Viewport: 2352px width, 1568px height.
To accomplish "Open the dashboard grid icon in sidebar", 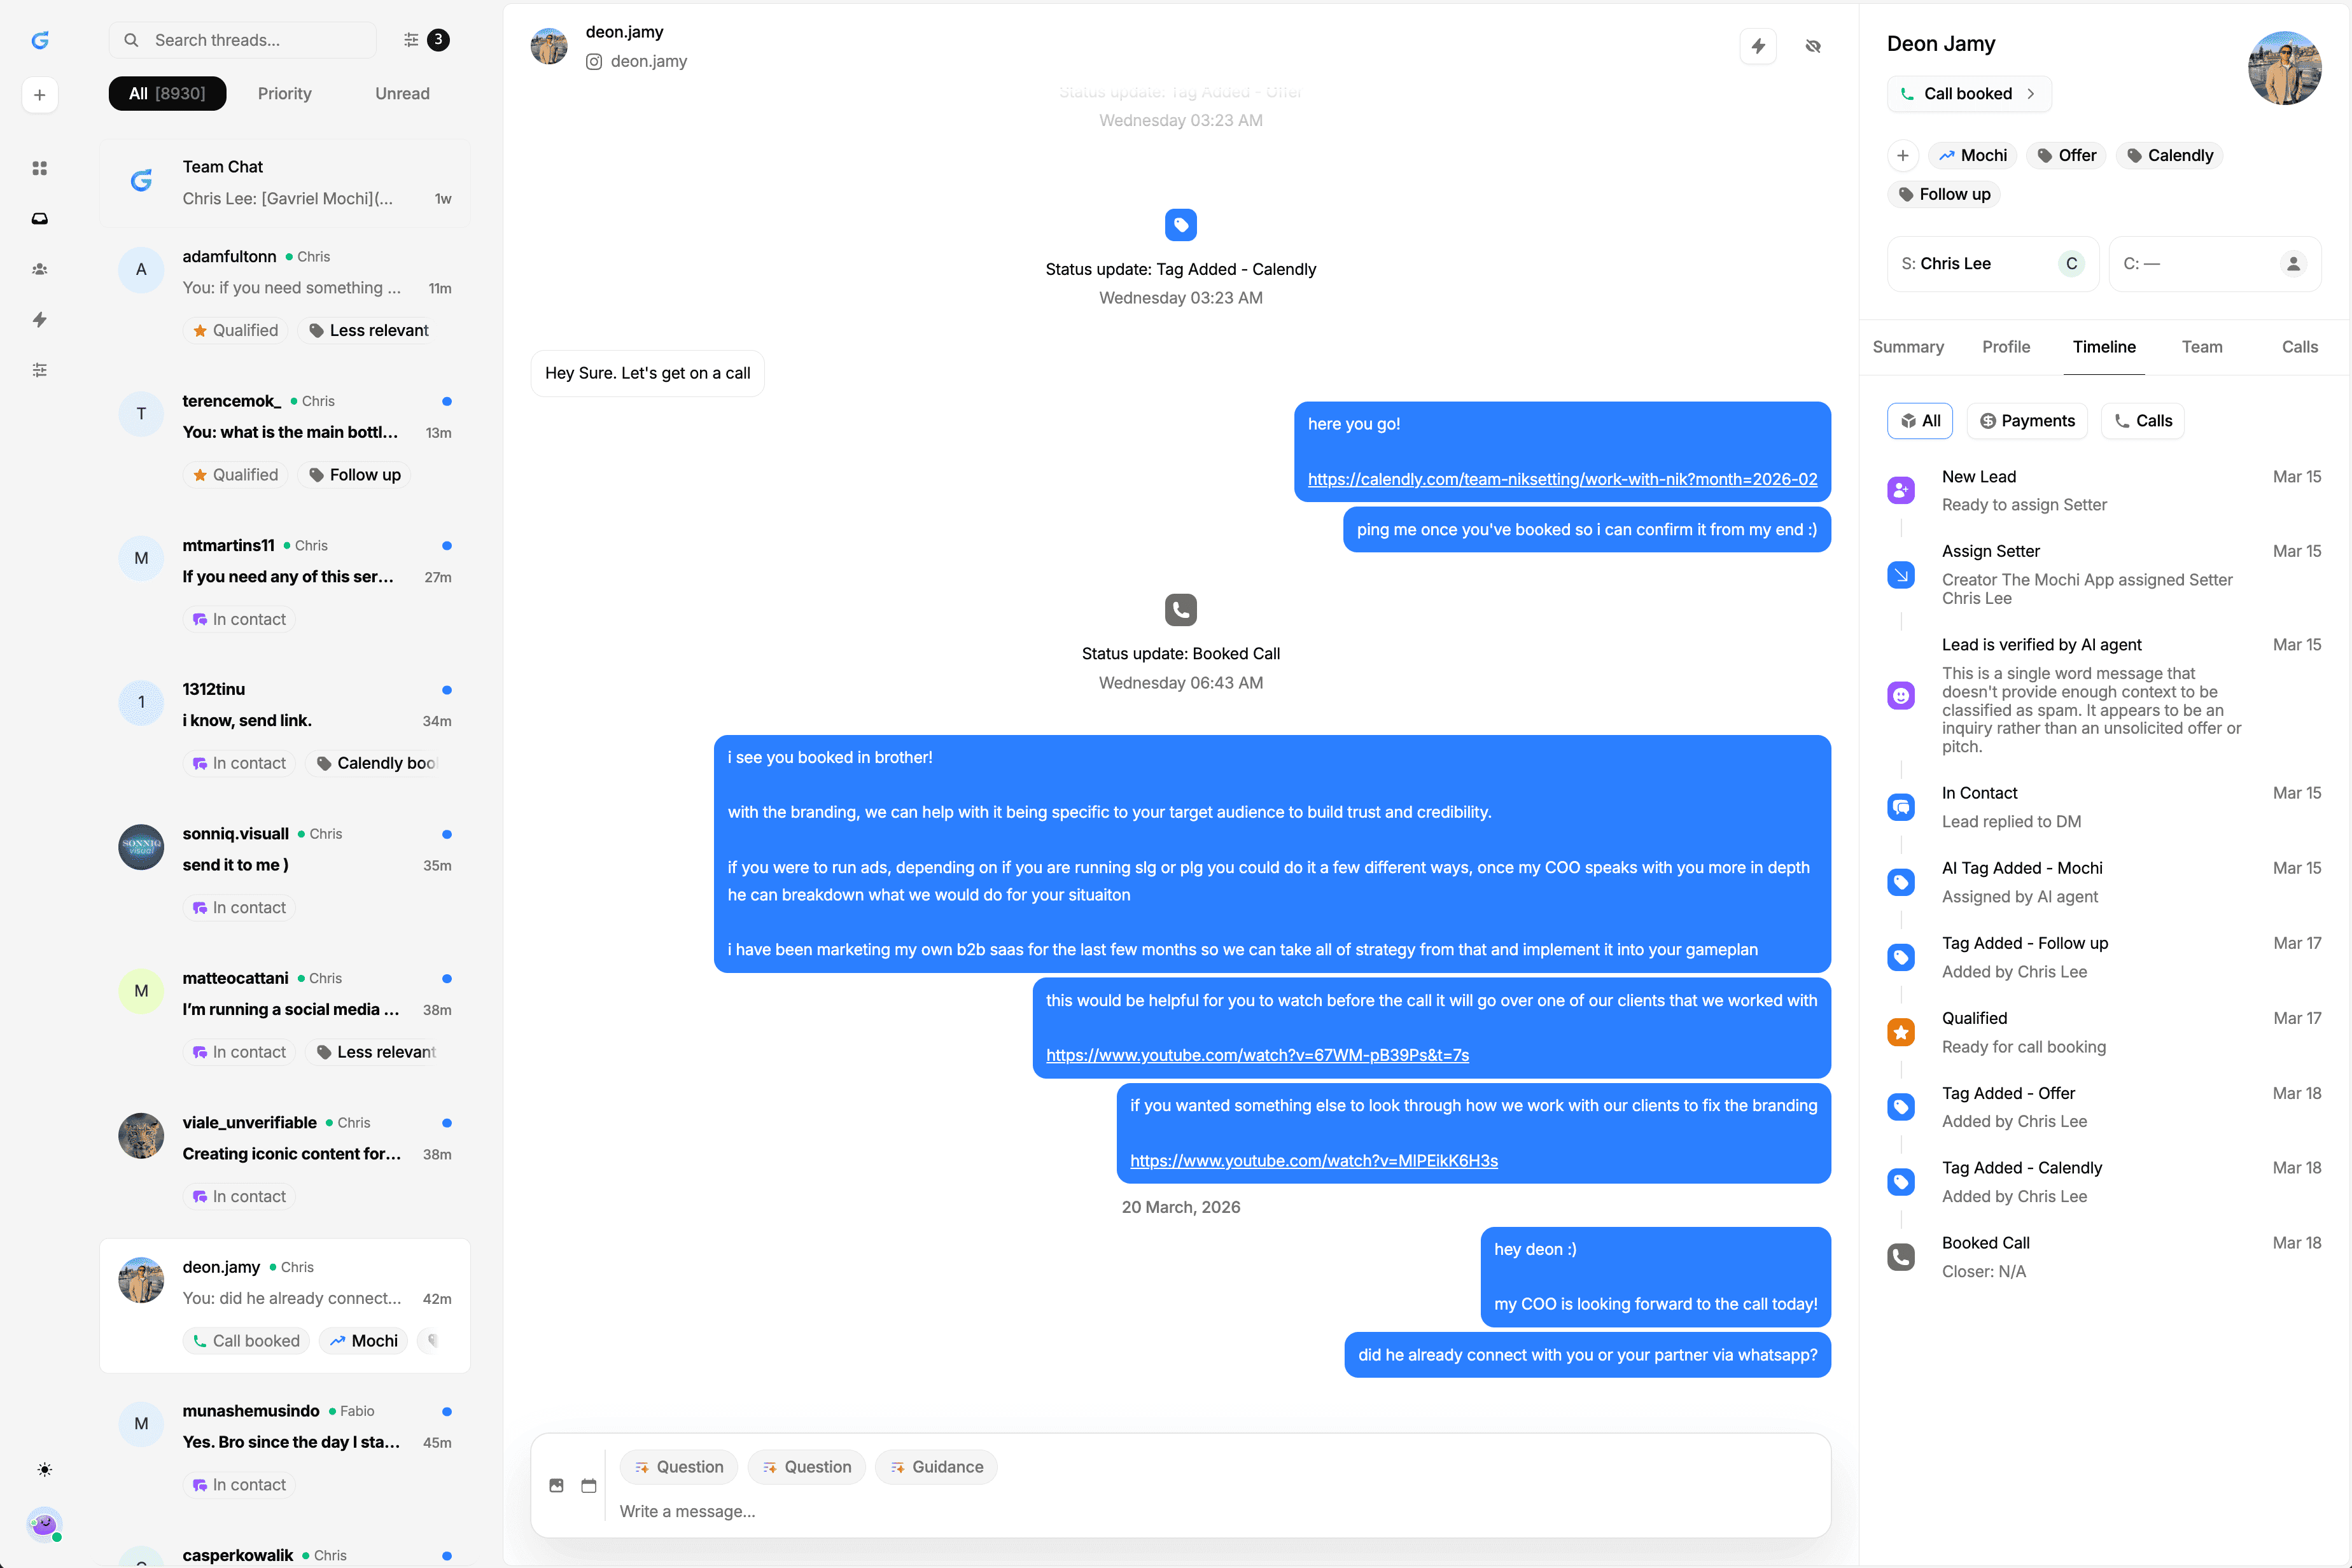I will [x=40, y=168].
